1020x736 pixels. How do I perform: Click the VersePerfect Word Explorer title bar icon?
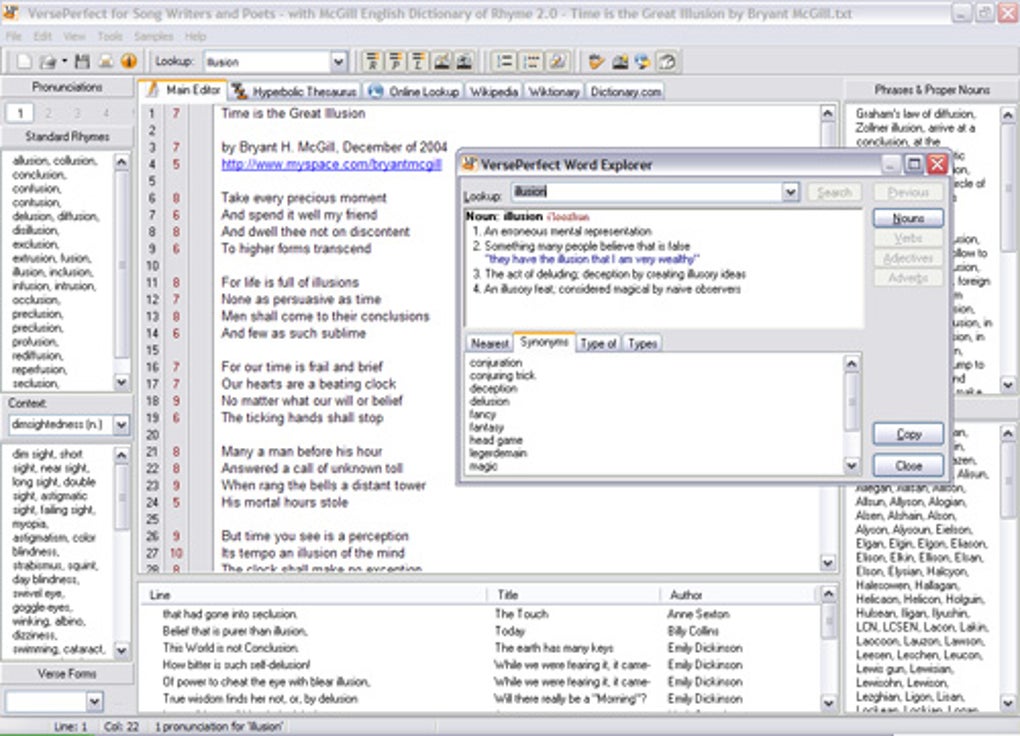tap(469, 164)
